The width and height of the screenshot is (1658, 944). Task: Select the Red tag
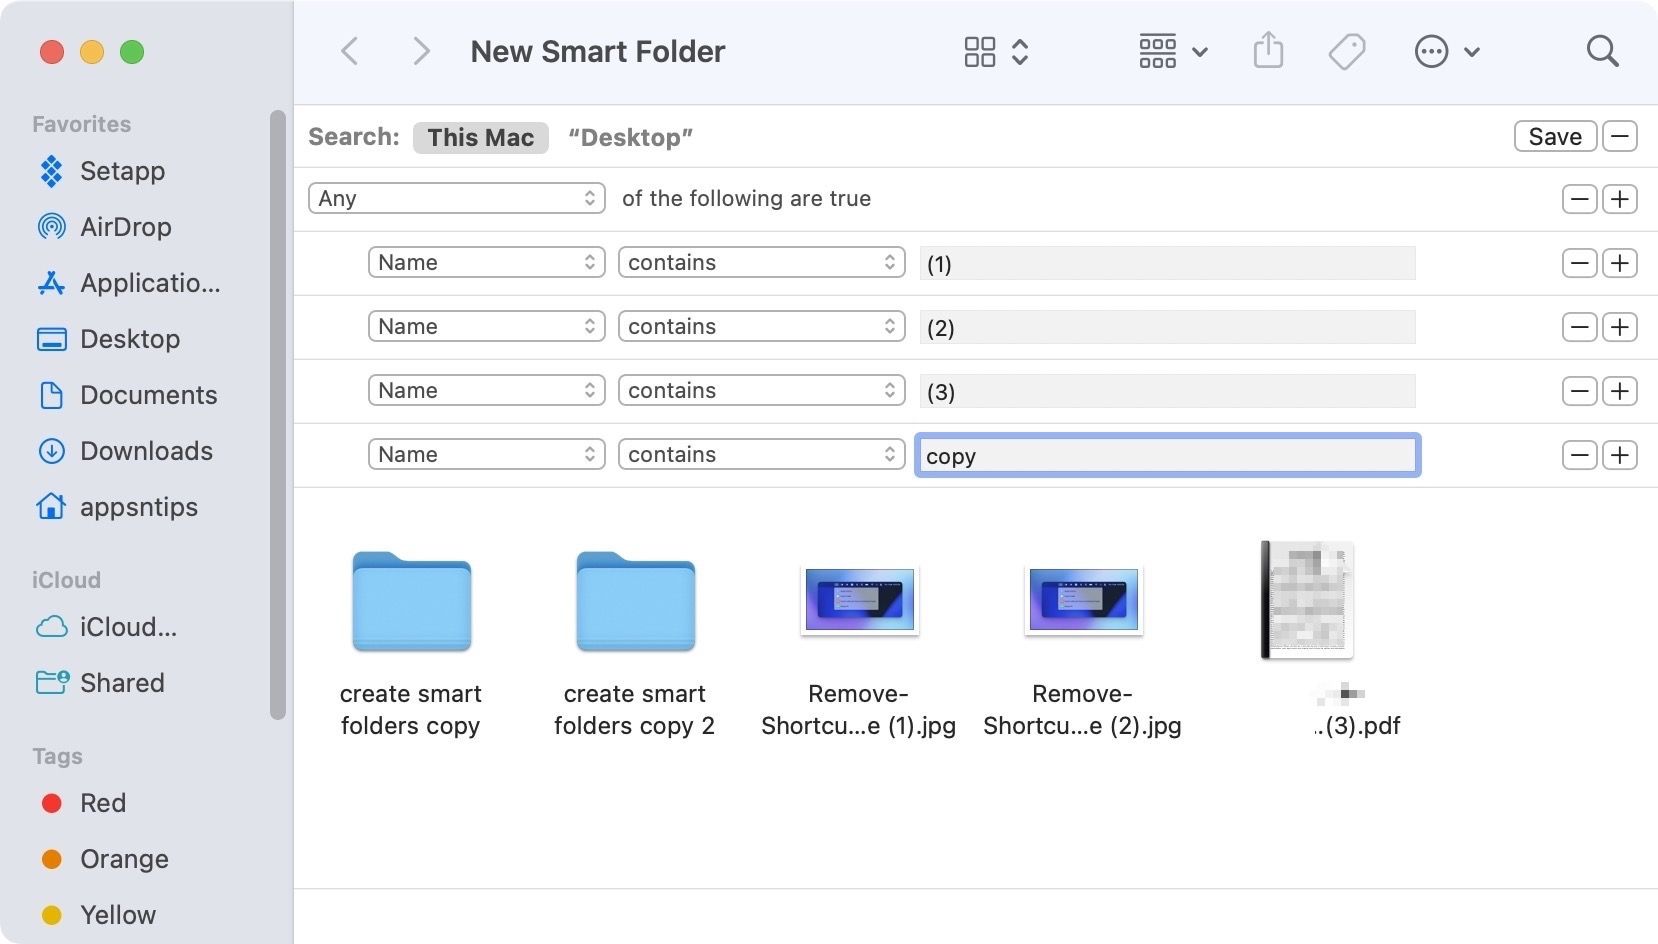coord(102,803)
